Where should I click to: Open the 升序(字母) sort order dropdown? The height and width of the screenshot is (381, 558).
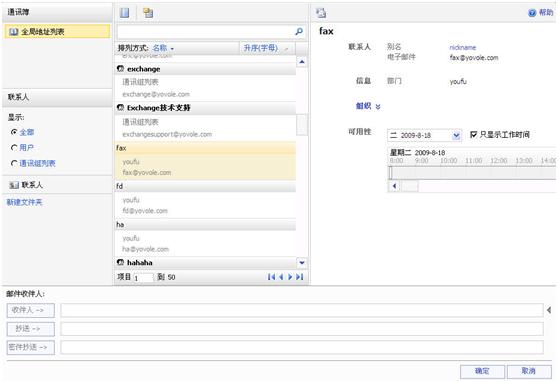point(266,48)
